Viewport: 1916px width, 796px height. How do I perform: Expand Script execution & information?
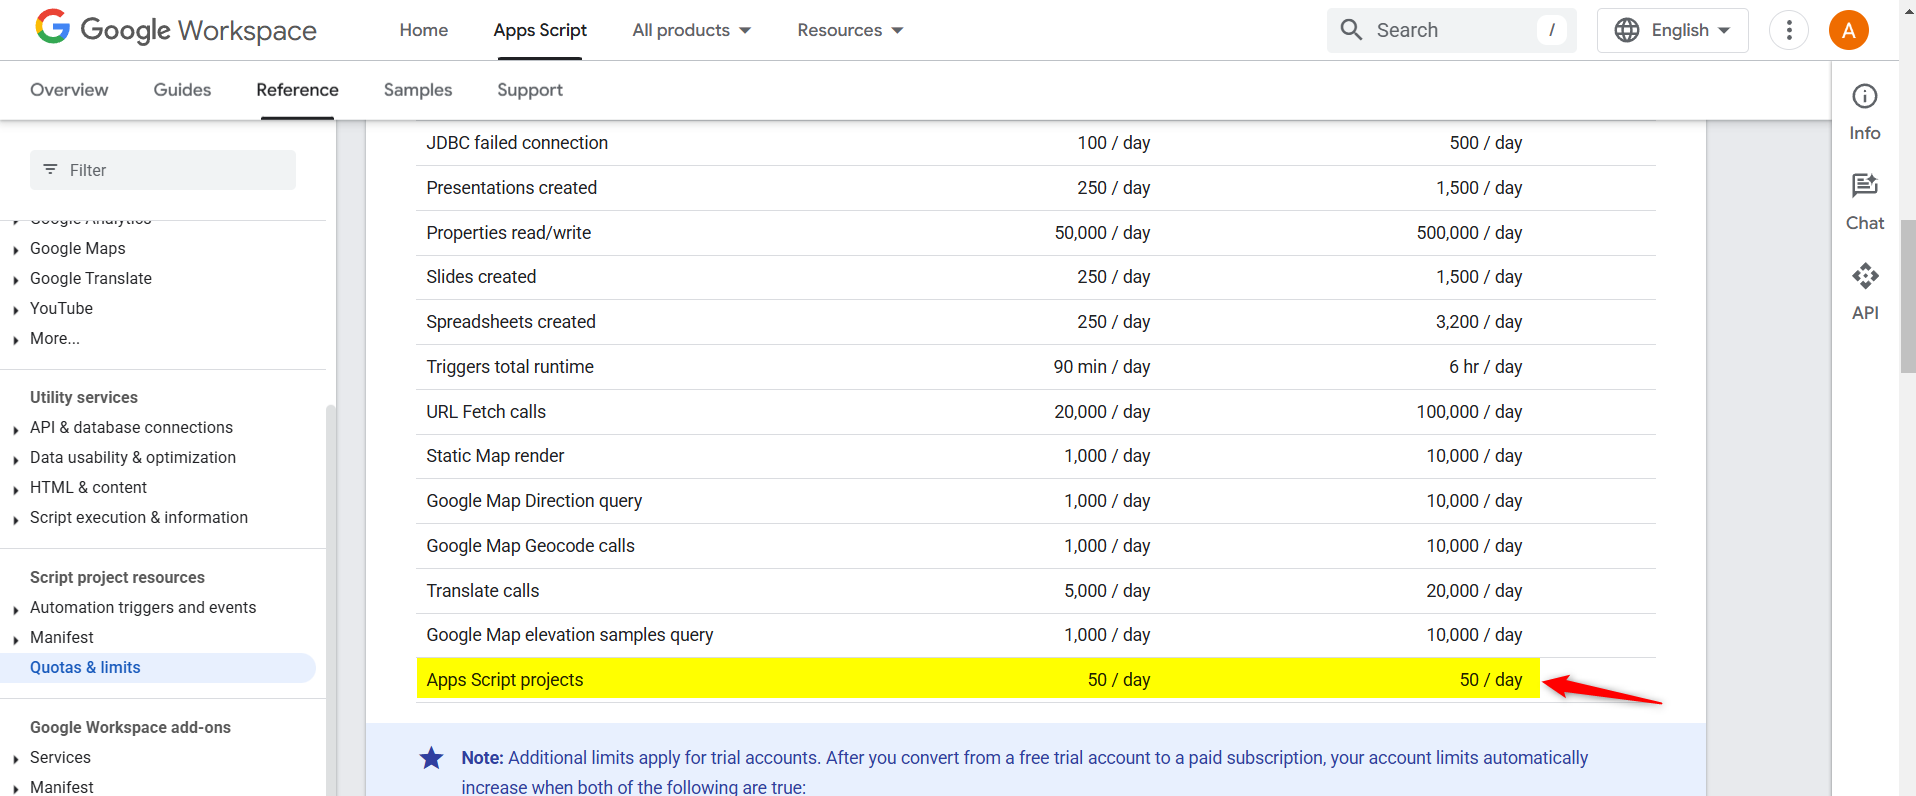(x=15, y=519)
